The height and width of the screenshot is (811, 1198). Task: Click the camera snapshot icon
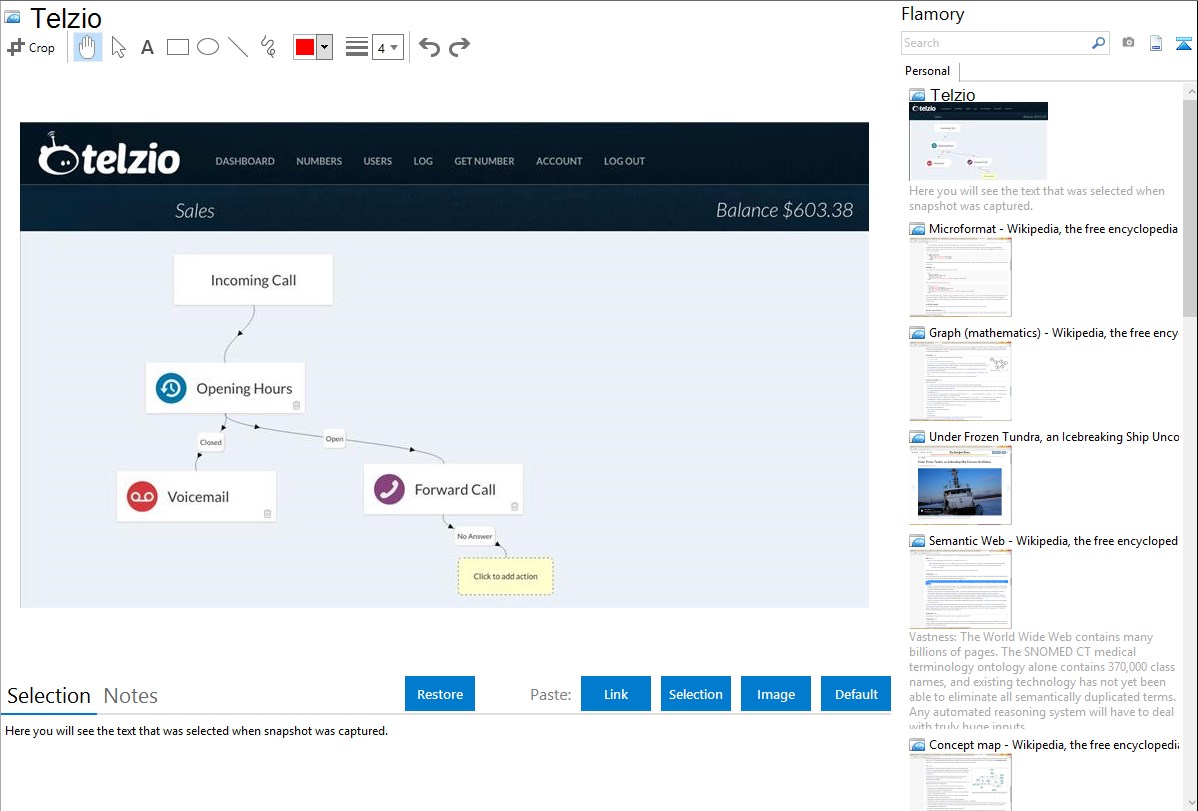(x=1128, y=43)
